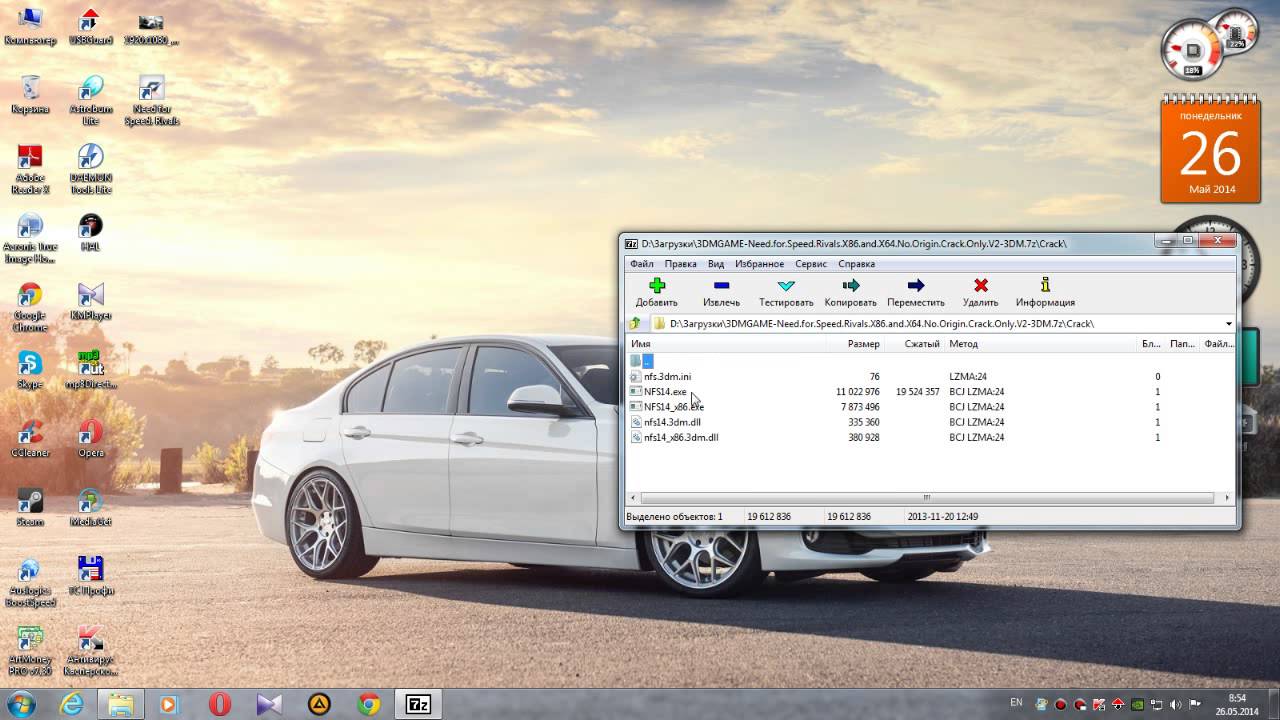
Task: Open Internet Explorer from the taskbar
Action: 71,704
